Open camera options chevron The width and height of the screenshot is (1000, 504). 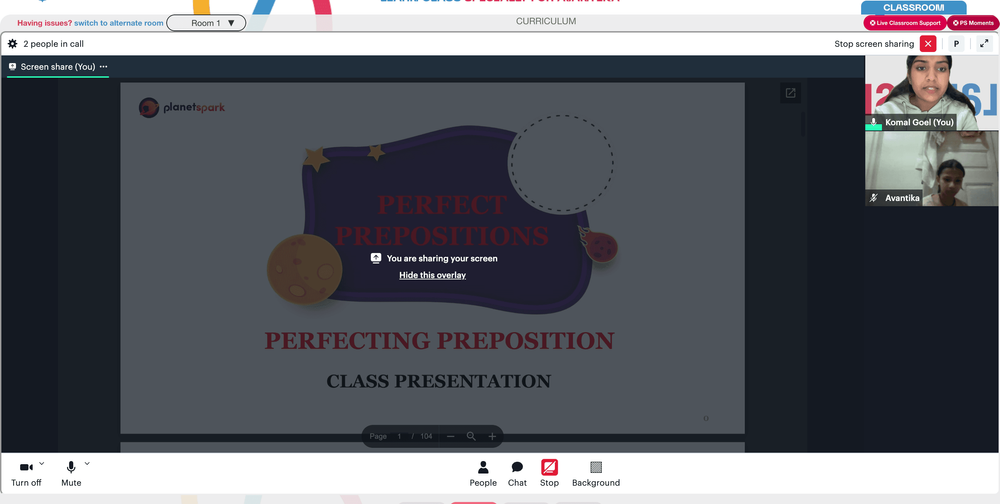42,463
